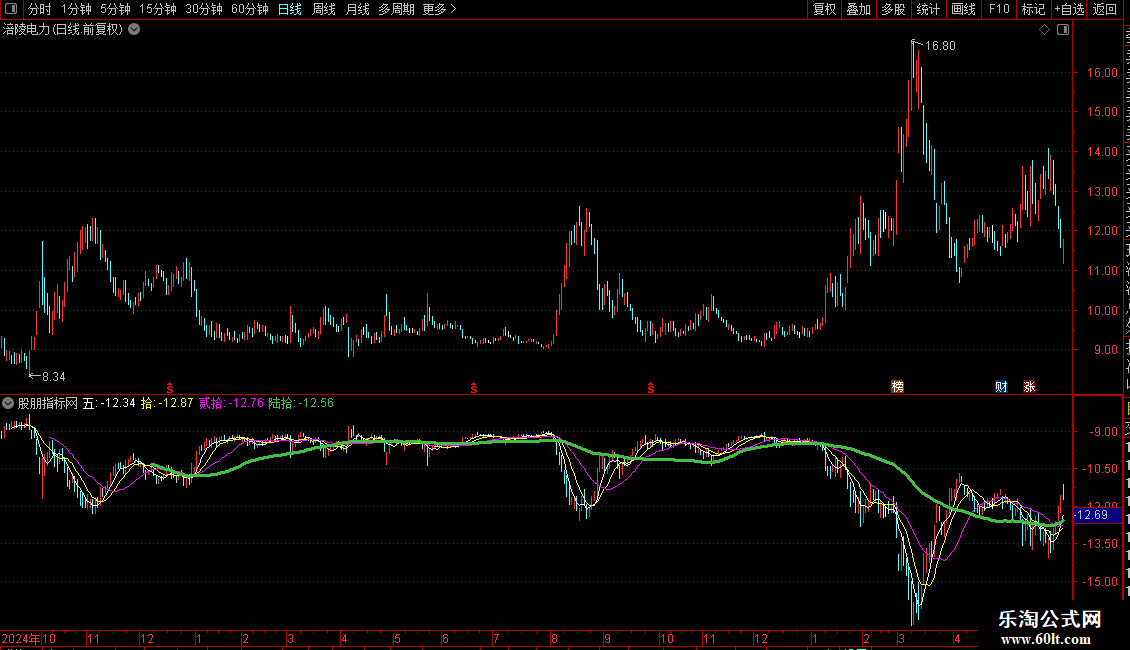The image size is (1130, 650).
Task: Select the 周线 weekly chart tab
Action: pyautogui.click(x=324, y=9)
